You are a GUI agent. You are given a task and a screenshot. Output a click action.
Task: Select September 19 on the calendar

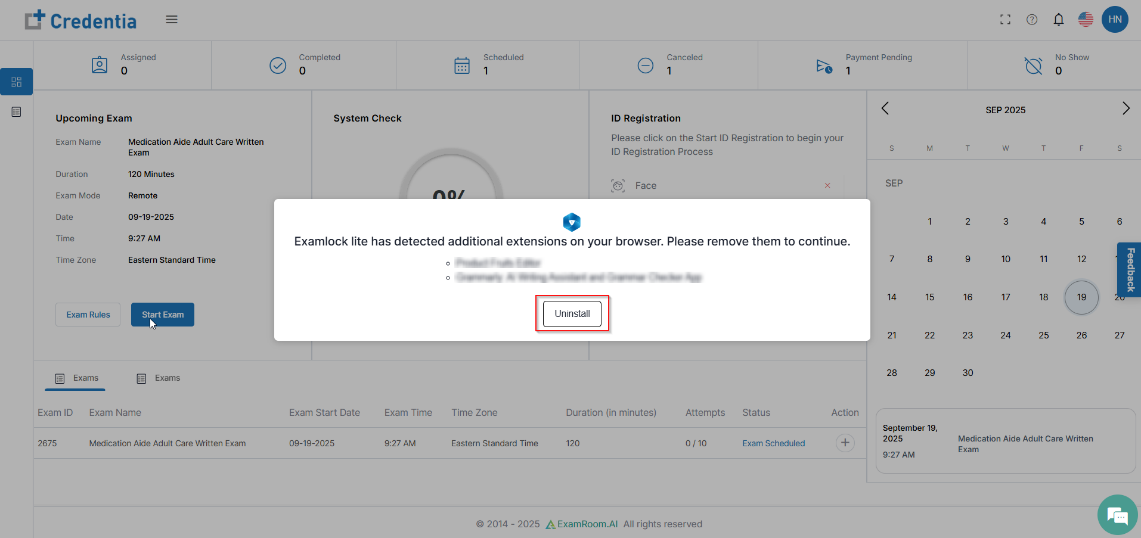pos(1081,297)
